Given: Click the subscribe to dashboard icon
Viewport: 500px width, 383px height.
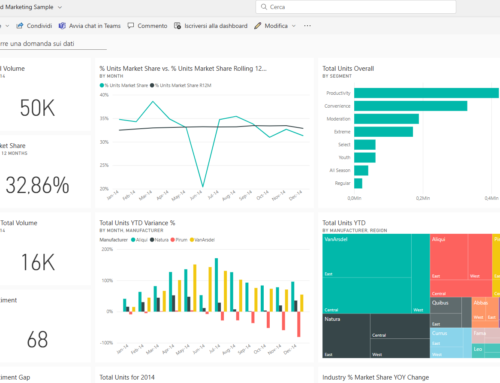Looking at the screenshot, I should (177, 26).
